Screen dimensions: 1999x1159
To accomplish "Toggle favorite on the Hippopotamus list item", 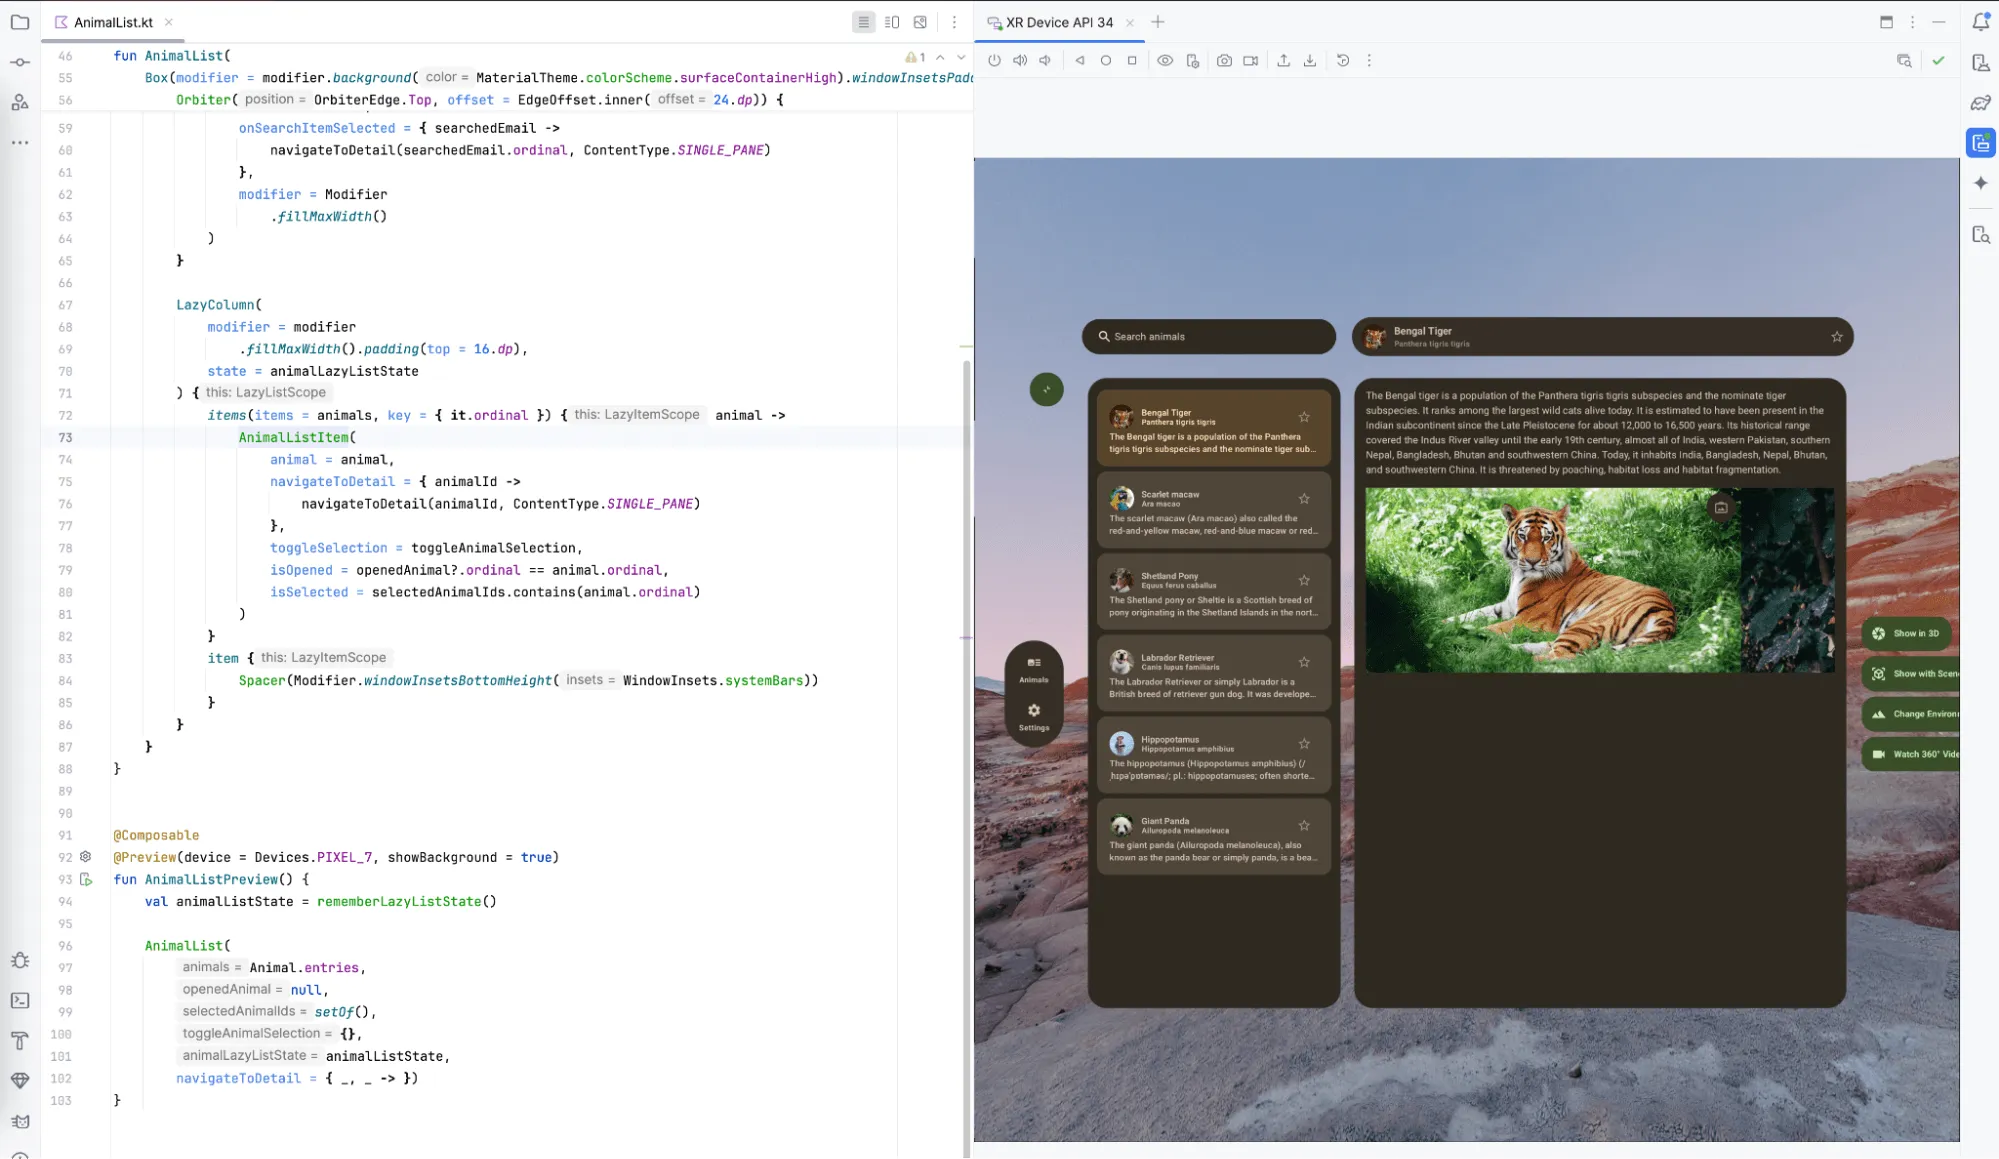I will (1304, 743).
